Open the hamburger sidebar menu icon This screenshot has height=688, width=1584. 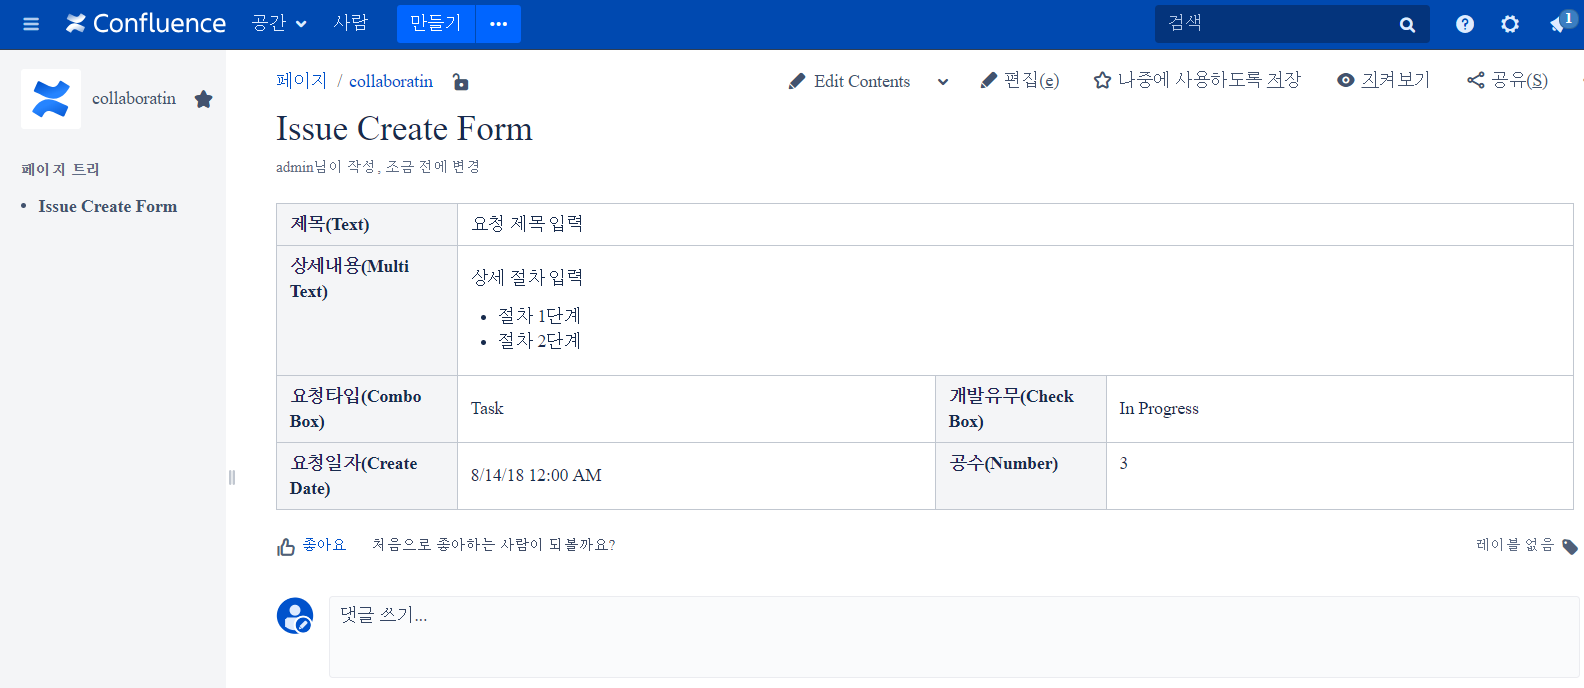pyautogui.click(x=31, y=24)
